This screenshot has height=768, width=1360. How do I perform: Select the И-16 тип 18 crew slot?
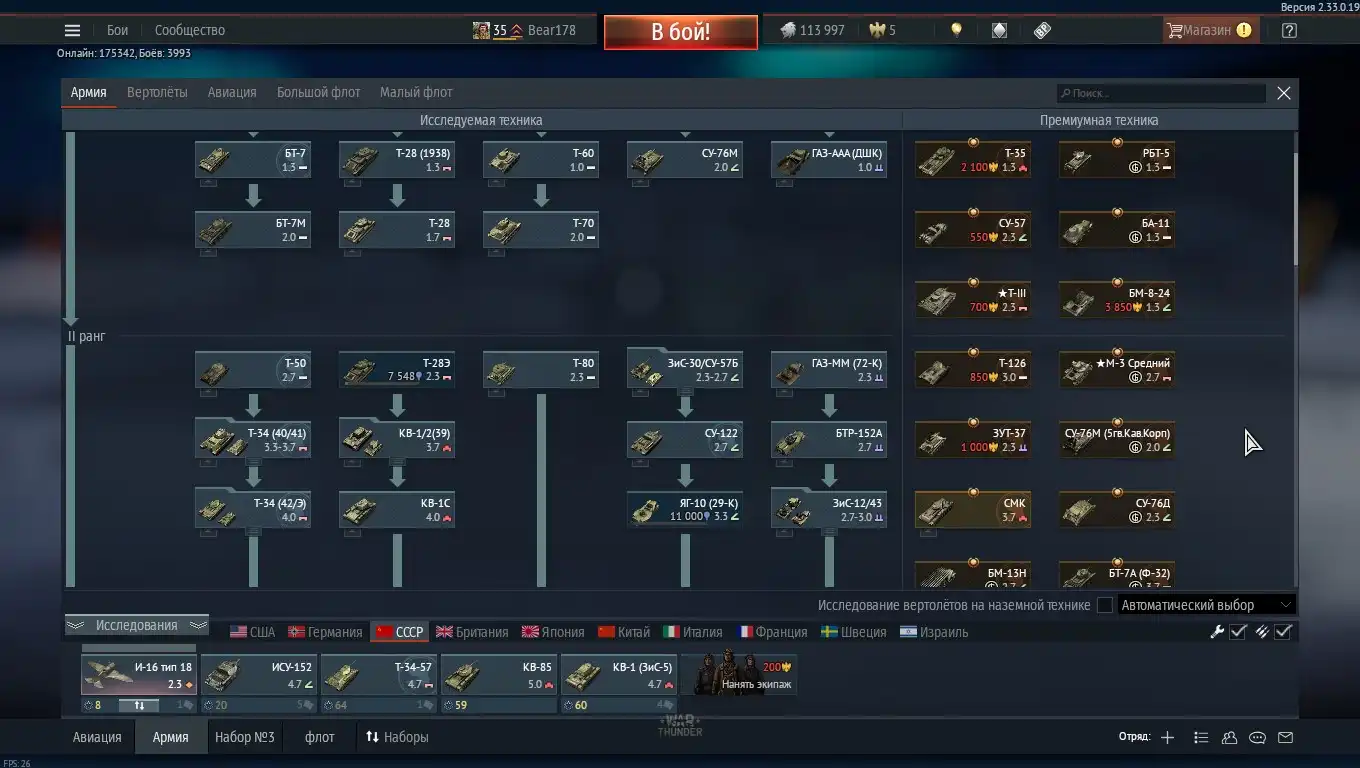pos(138,675)
